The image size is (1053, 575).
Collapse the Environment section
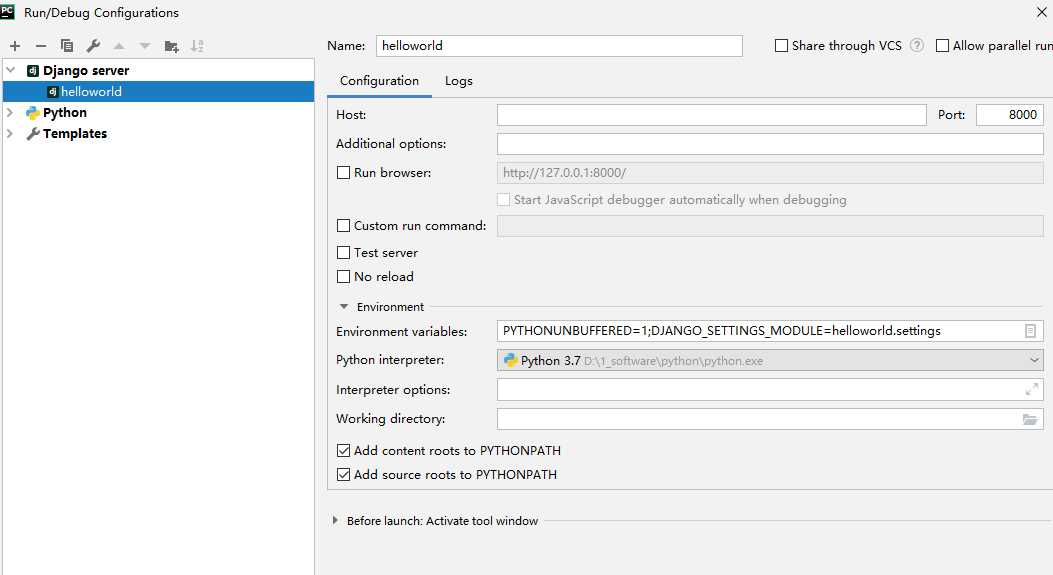pos(344,306)
